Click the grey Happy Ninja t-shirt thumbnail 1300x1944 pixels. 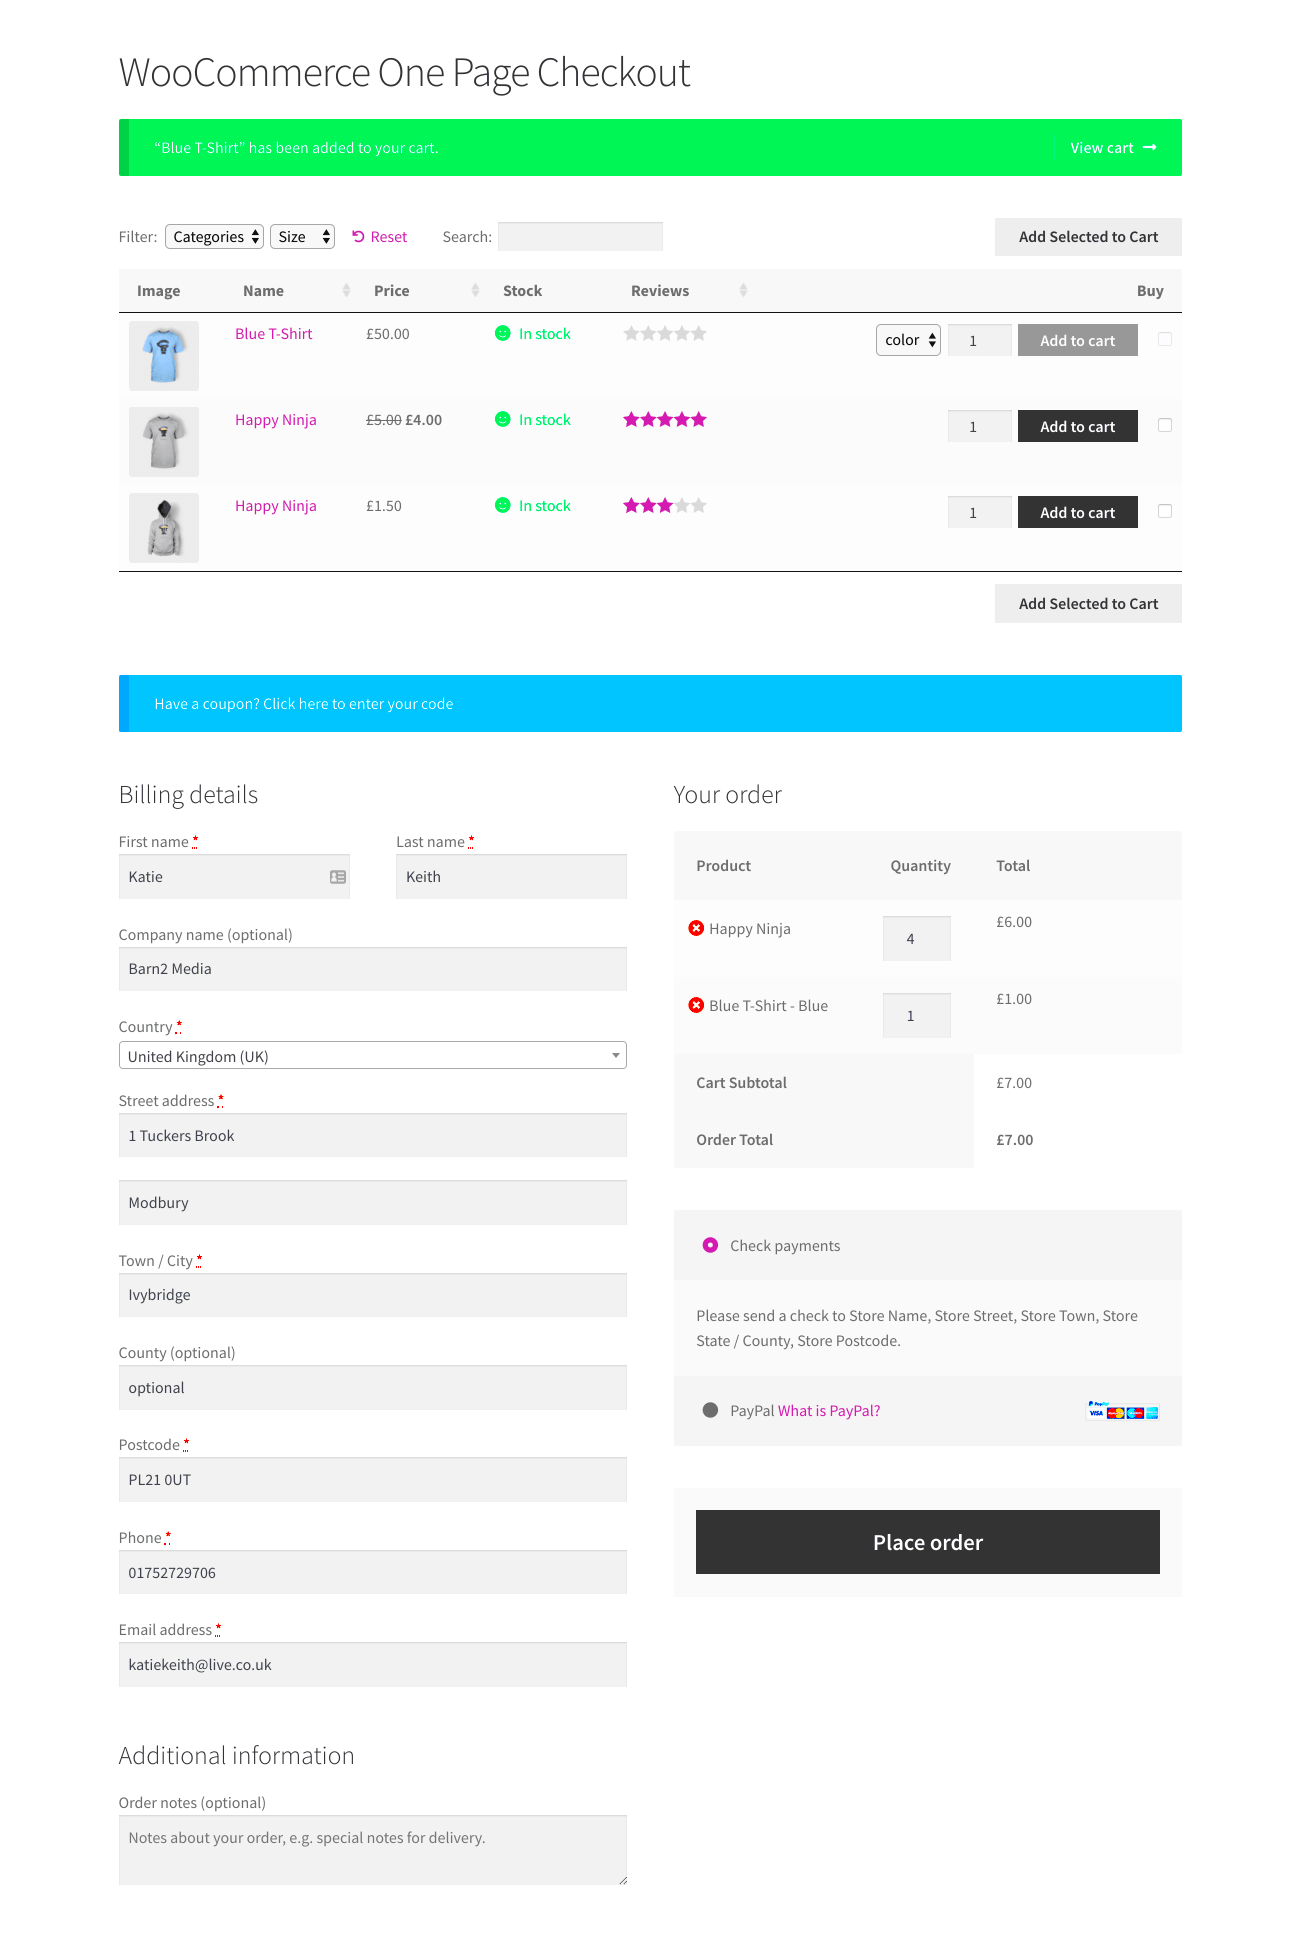164,442
